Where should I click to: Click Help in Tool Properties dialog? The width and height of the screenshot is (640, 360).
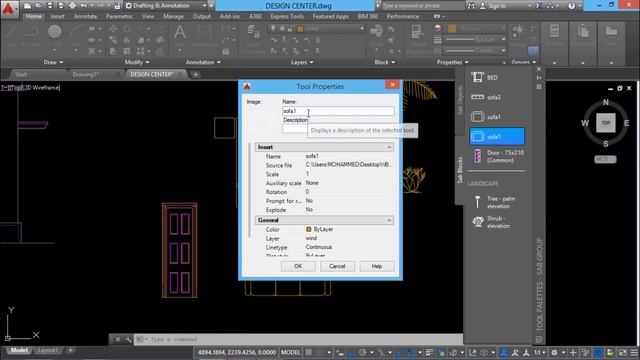point(377,266)
